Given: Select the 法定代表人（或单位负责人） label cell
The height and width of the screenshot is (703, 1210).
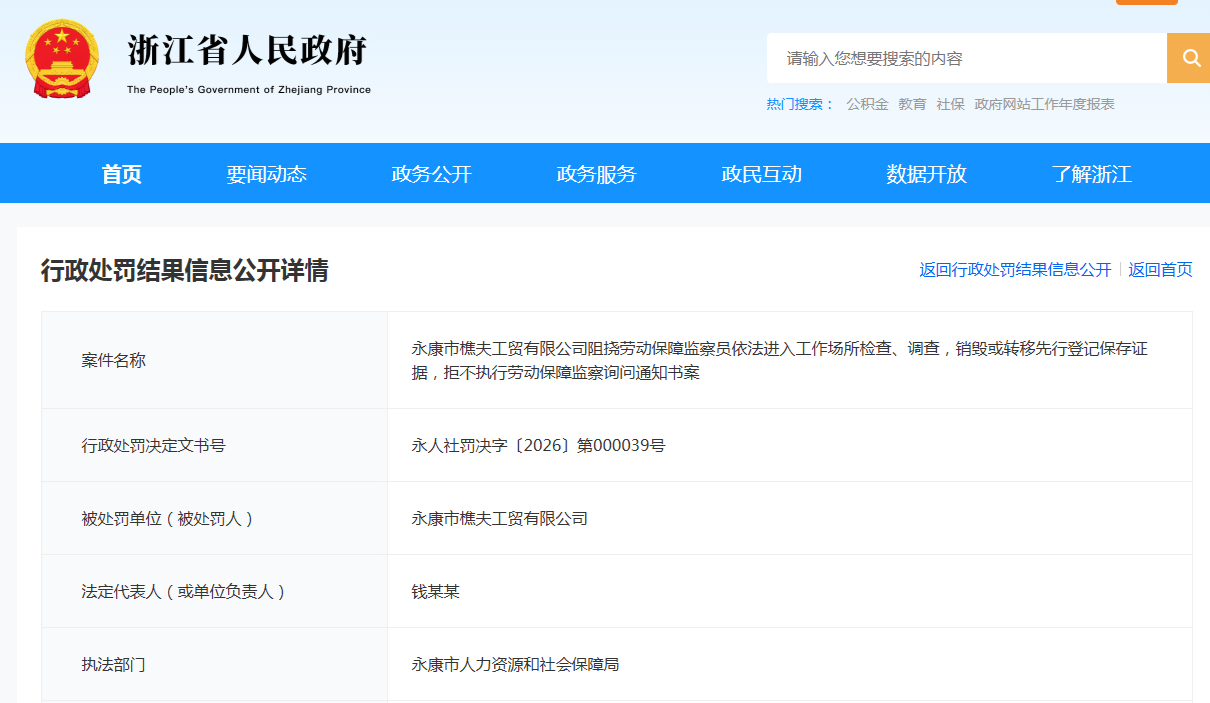Looking at the screenshot, I should tap(214, 591).
